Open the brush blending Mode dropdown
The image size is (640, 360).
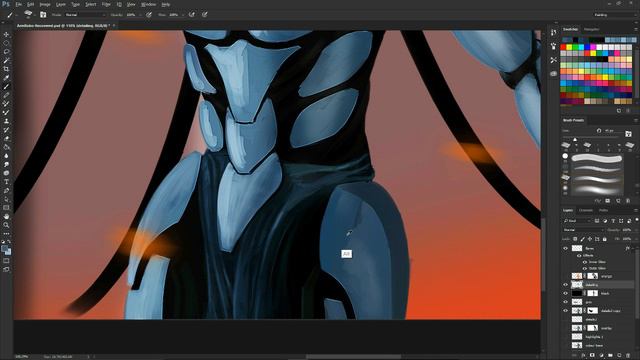coord(85,15)
